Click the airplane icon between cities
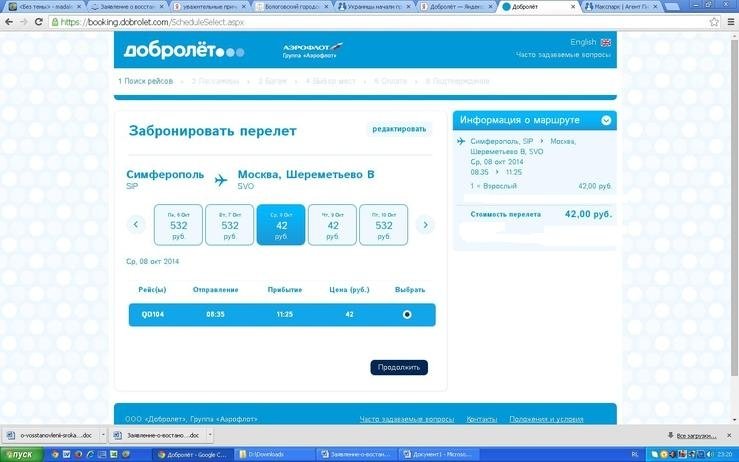 click(221, 180)
